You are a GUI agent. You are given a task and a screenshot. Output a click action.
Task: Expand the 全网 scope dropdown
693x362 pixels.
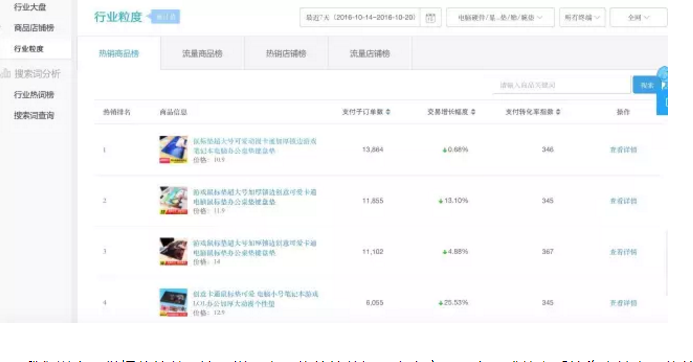point(639,18)
